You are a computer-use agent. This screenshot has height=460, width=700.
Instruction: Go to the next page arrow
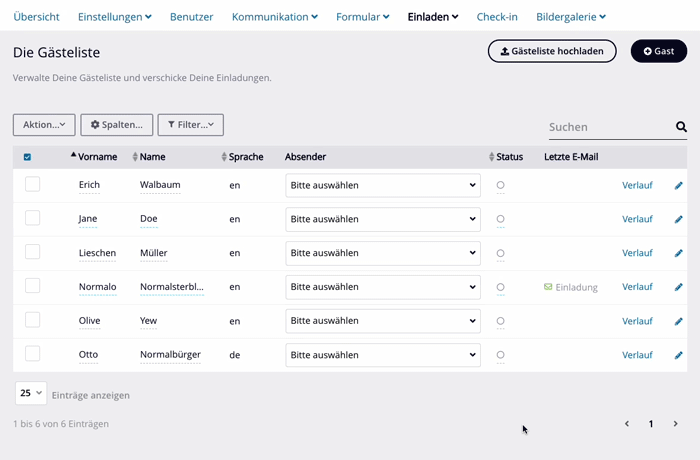675,423
